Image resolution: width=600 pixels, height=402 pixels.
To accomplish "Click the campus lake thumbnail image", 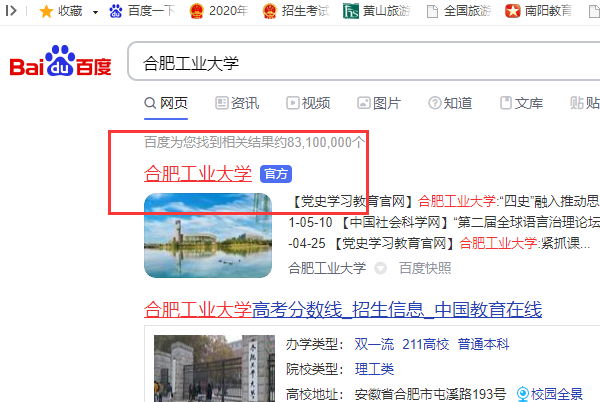I will point(208,235).
